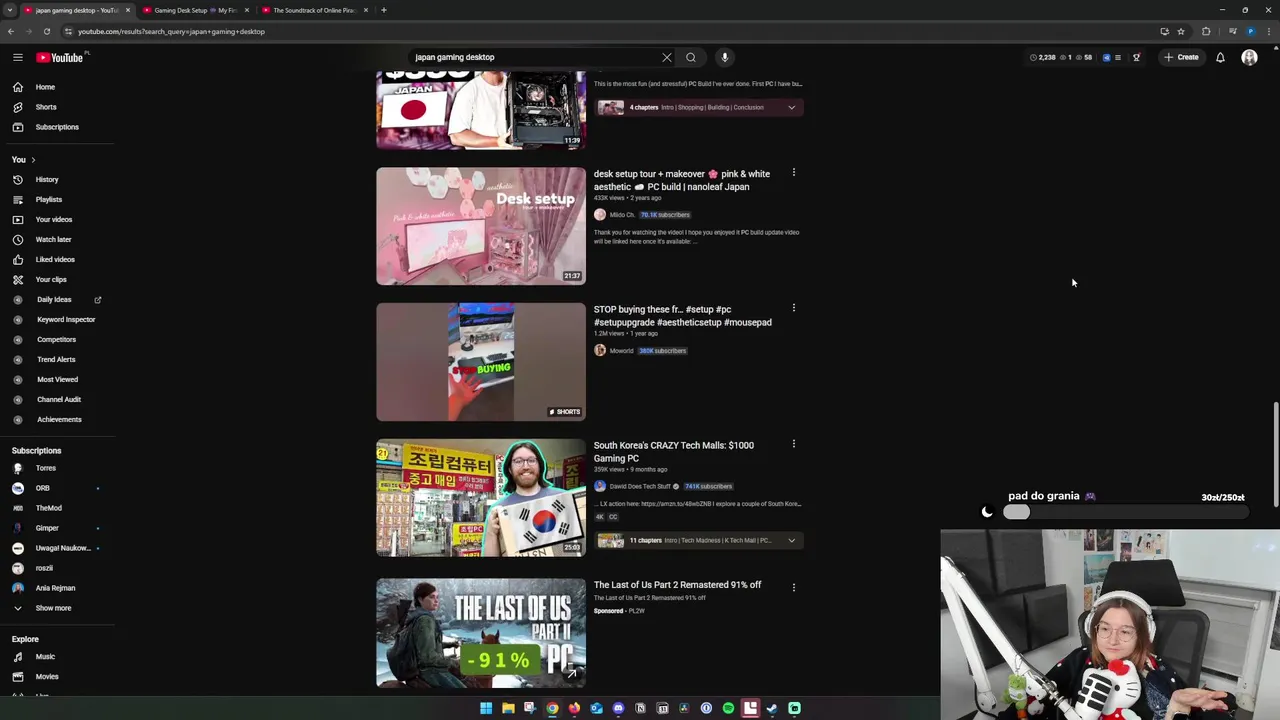The image size is (1280, 720).
Task: Open the desk setup tour video title
Action: click(x=682, y=180)
